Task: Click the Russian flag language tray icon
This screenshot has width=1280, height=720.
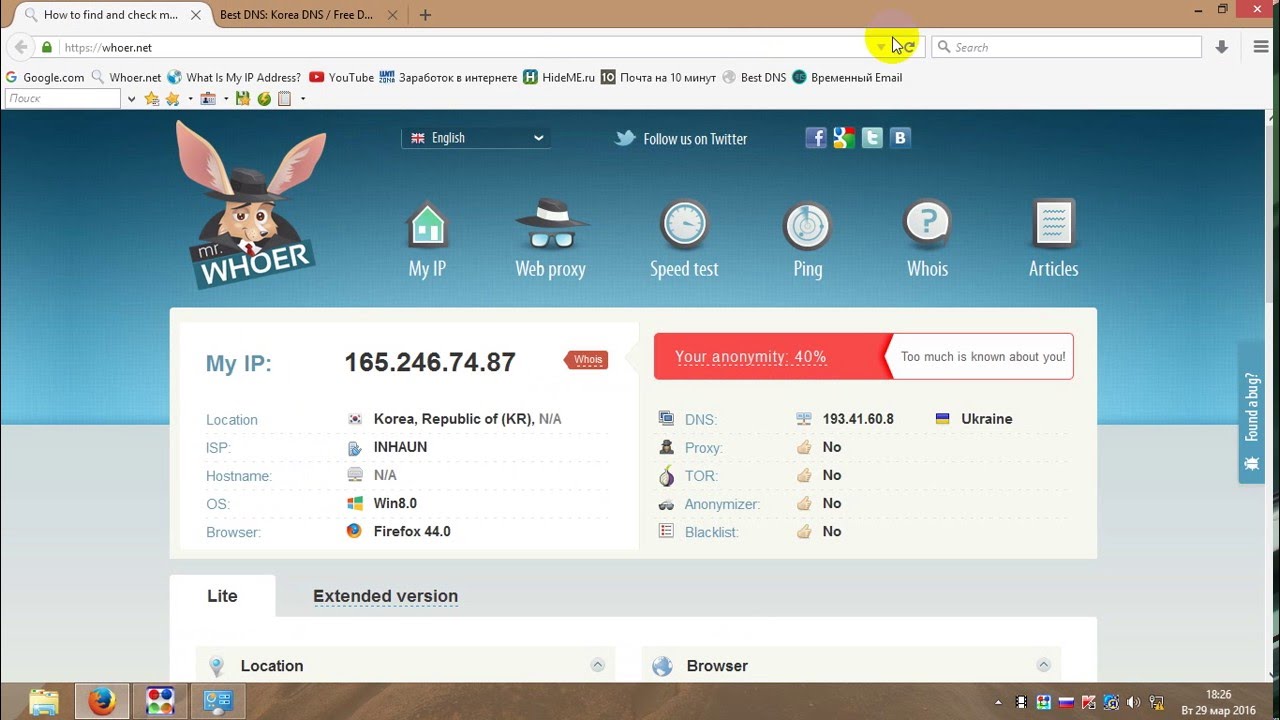Action: coord(1067,702)
